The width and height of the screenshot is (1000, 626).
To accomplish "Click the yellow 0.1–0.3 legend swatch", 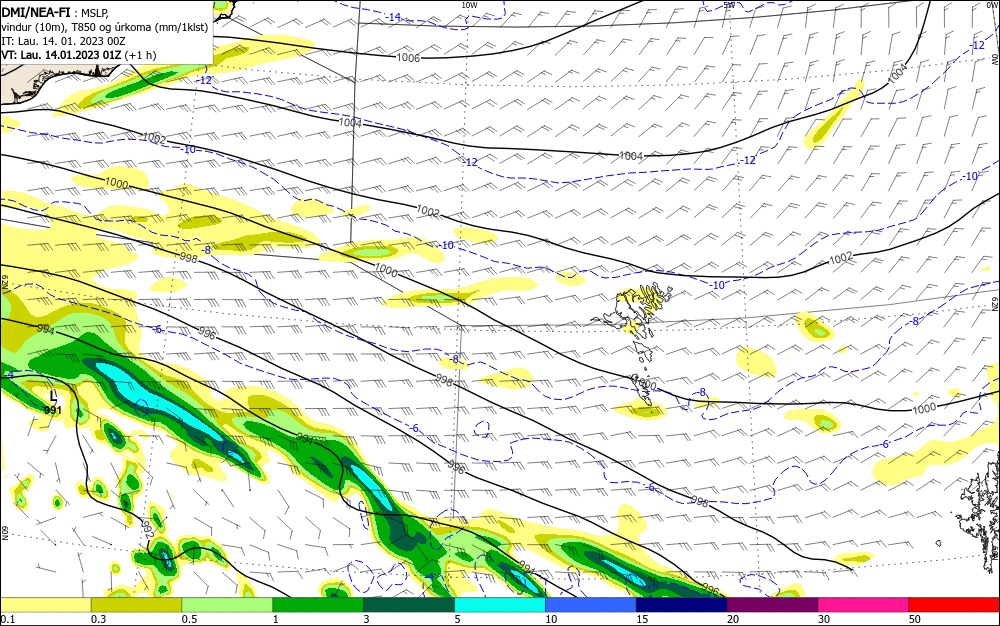I will (x=45, y=605).
